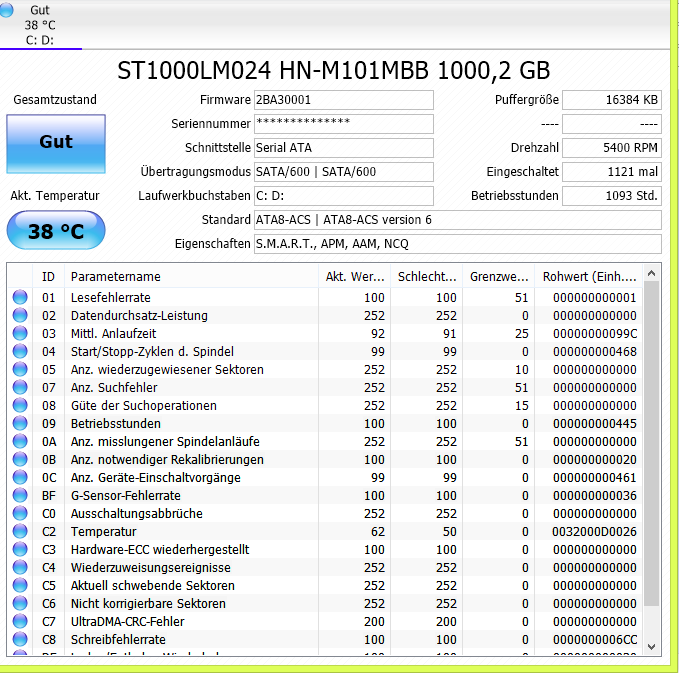Click raw value 0000000006CC of Schreibfehlerrate
680x674 pixels.
pos(595,640)
